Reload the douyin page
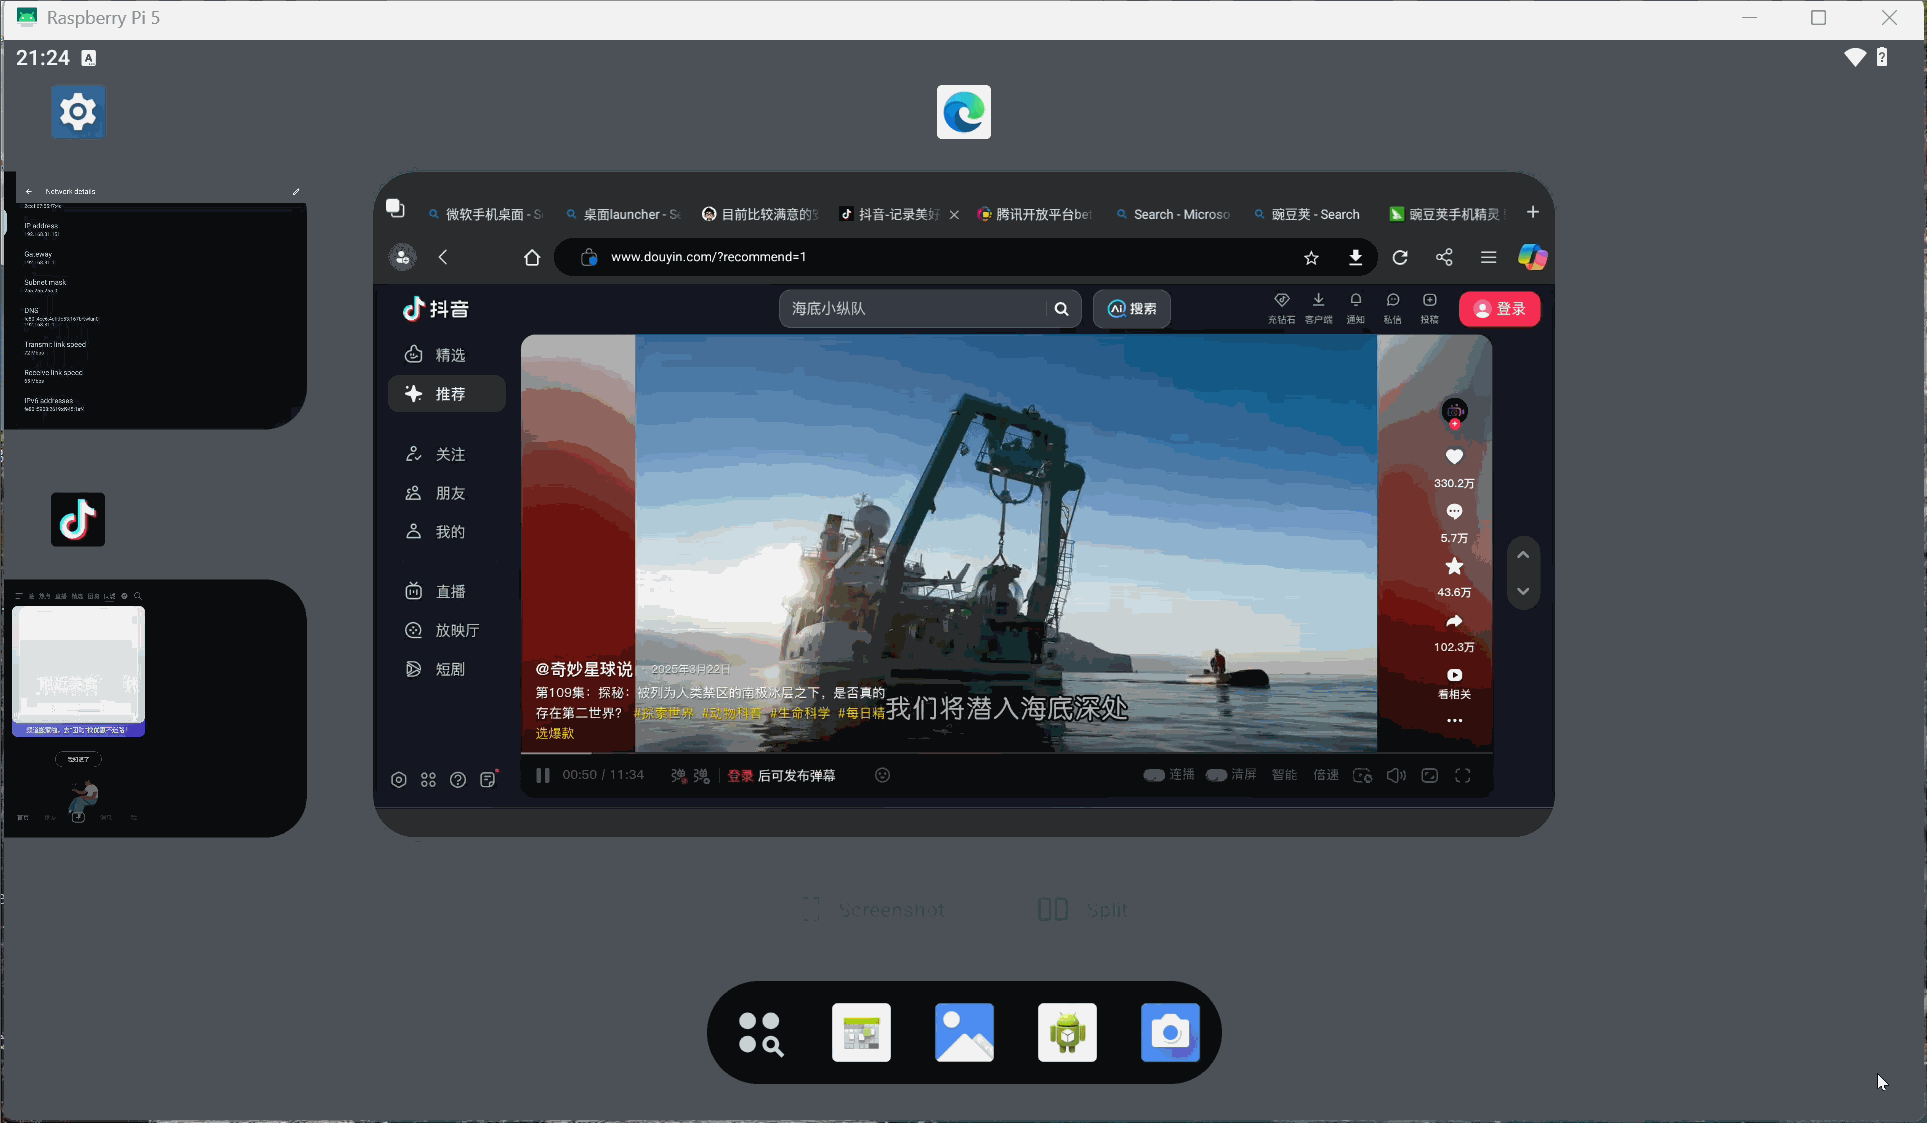This screenshot has width=1927, height=1123. click(1400, 258)
